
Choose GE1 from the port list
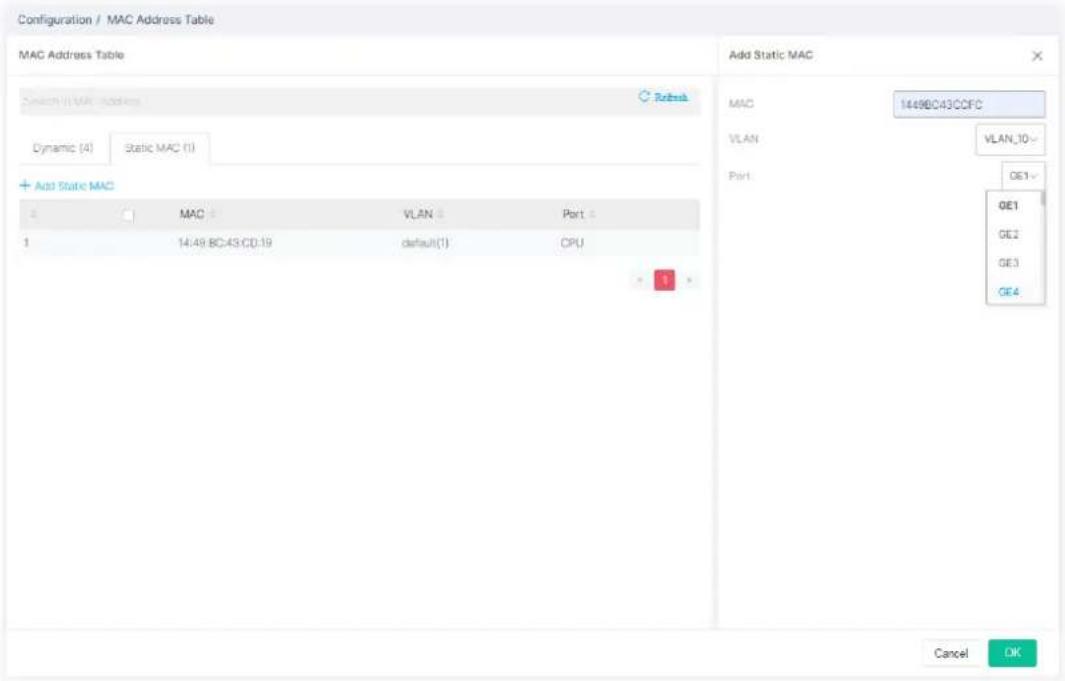1009,205
